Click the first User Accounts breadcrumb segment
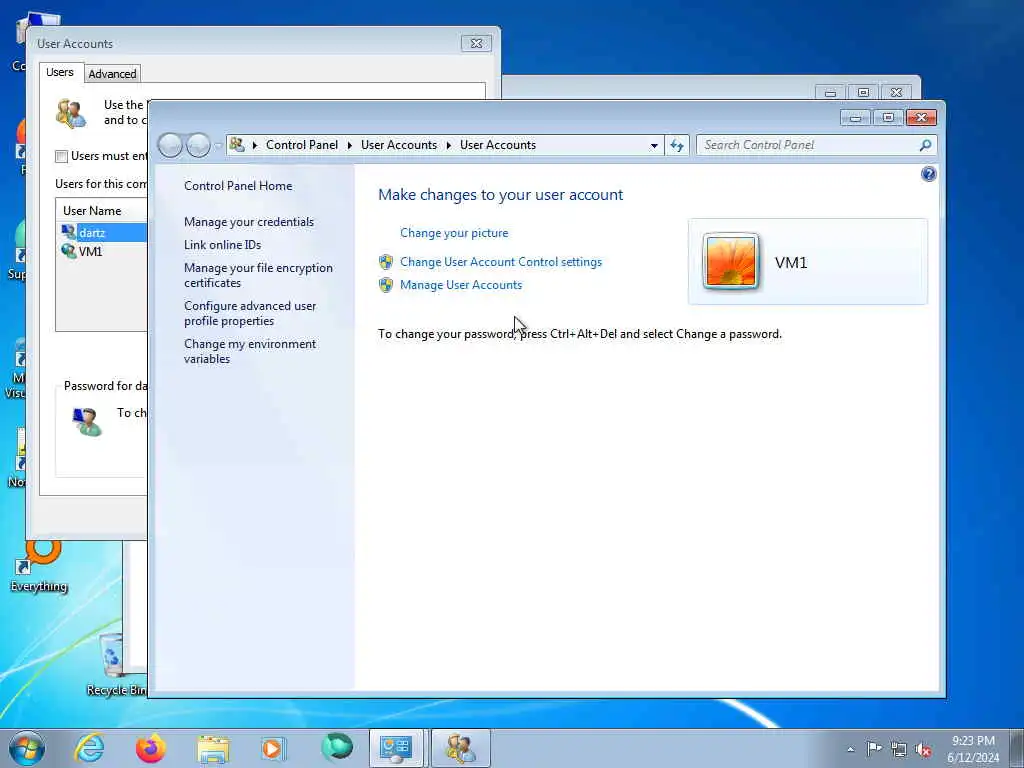The height and width of the screenshot is (768, 1024). click(398, 145)
